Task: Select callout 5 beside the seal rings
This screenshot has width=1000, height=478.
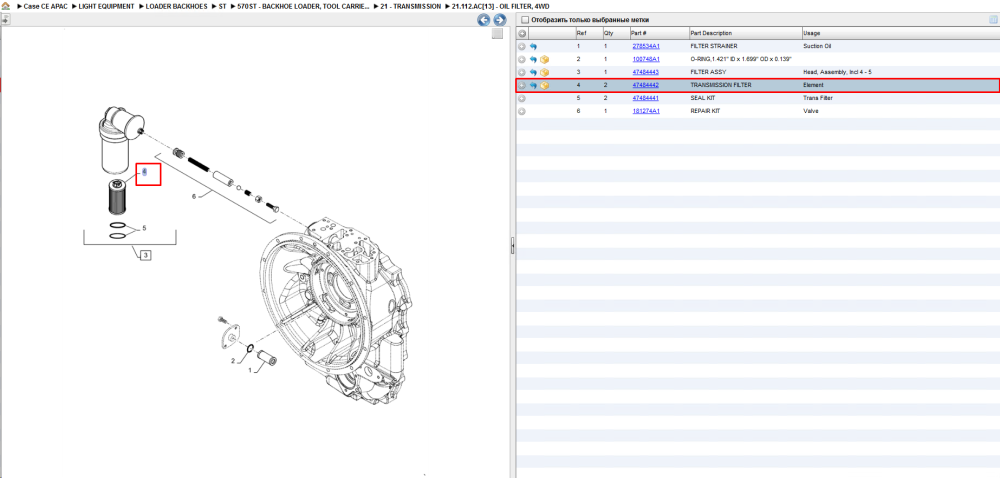Action: point(144,228)
